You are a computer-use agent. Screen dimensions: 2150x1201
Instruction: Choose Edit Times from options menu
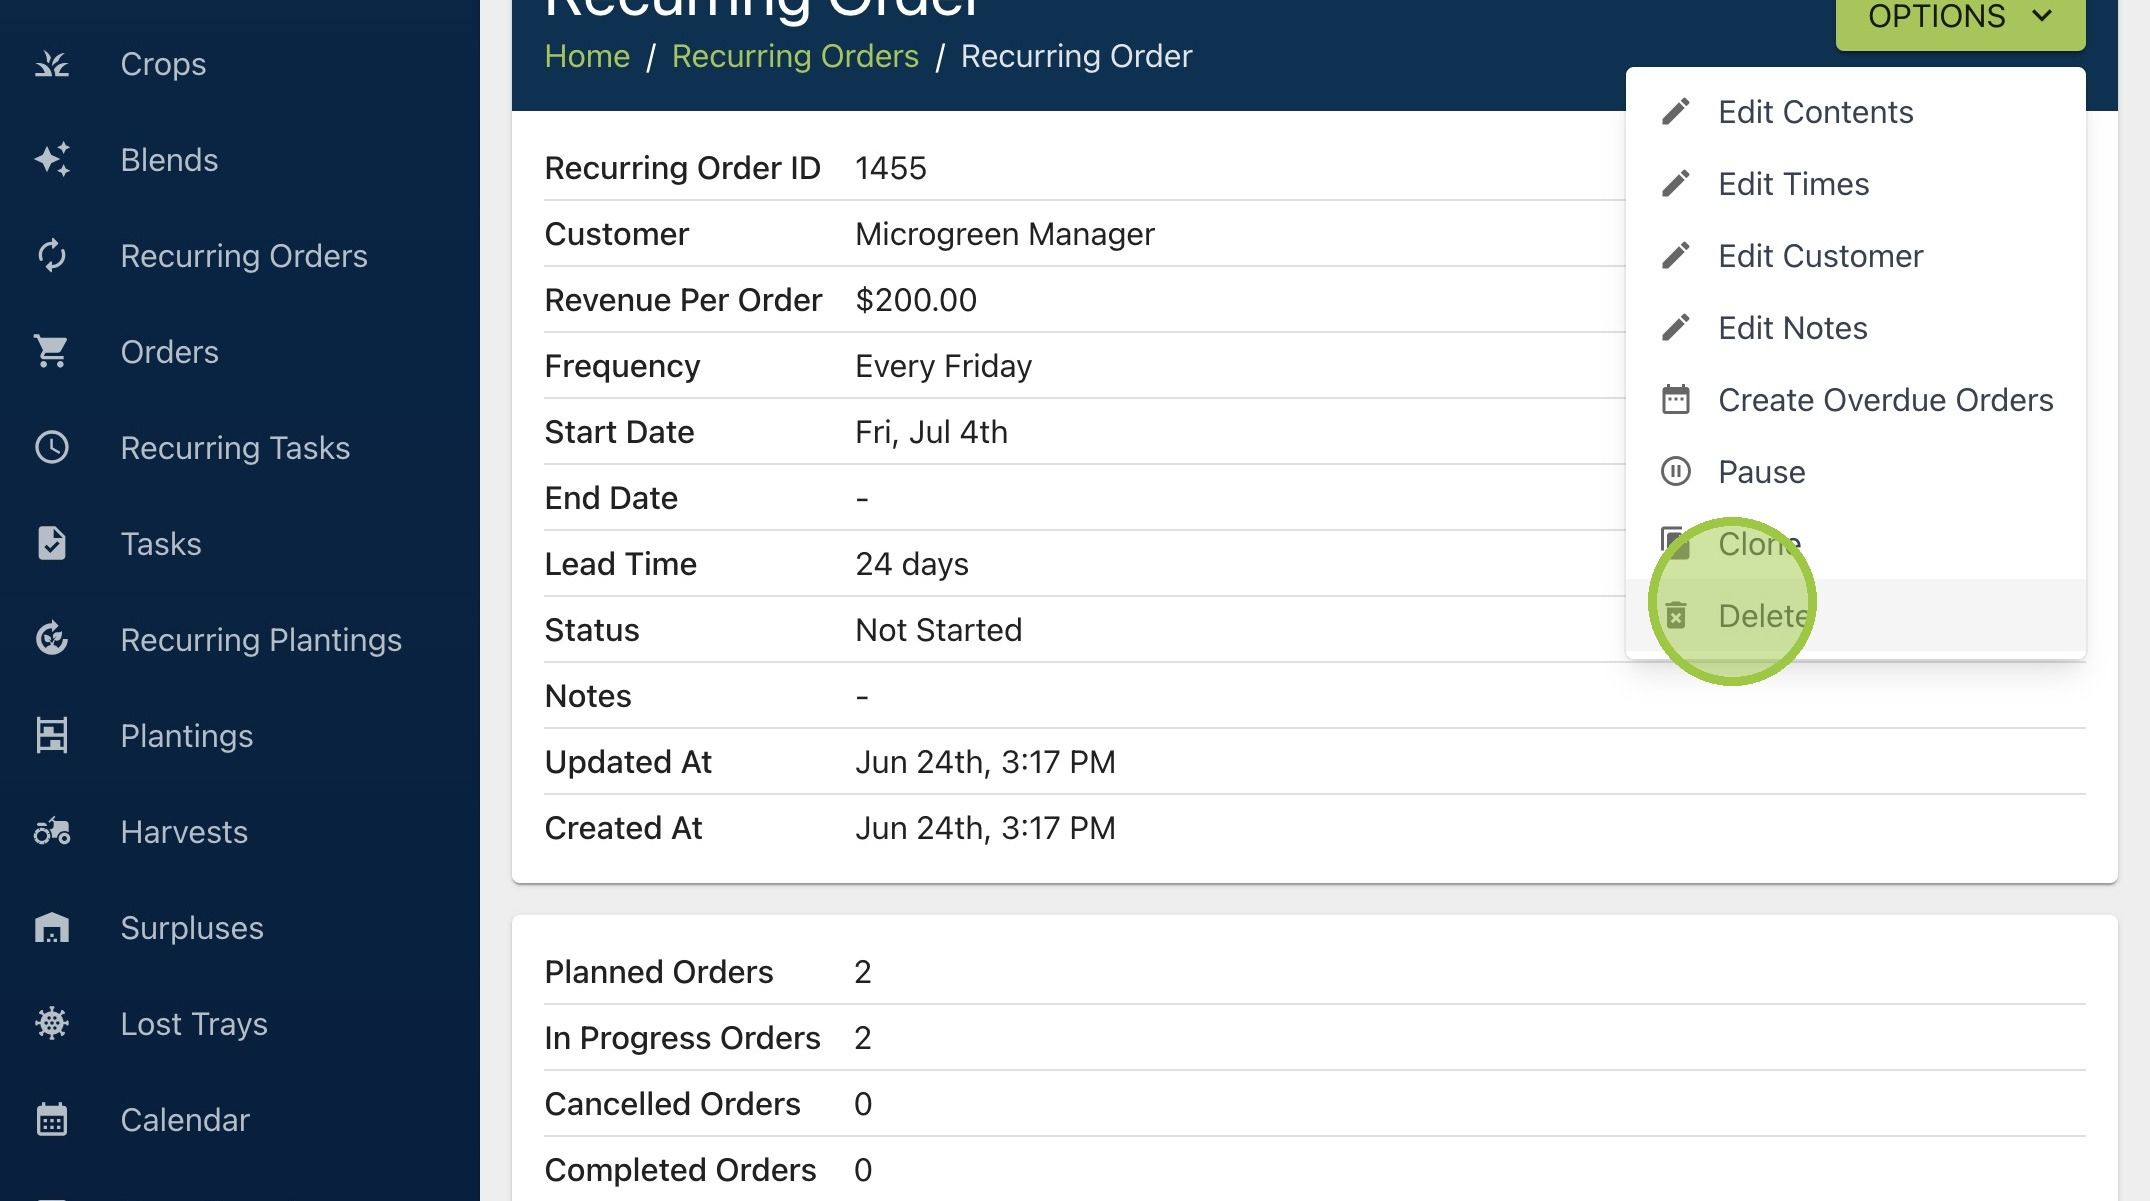[x=1856, y=184]
